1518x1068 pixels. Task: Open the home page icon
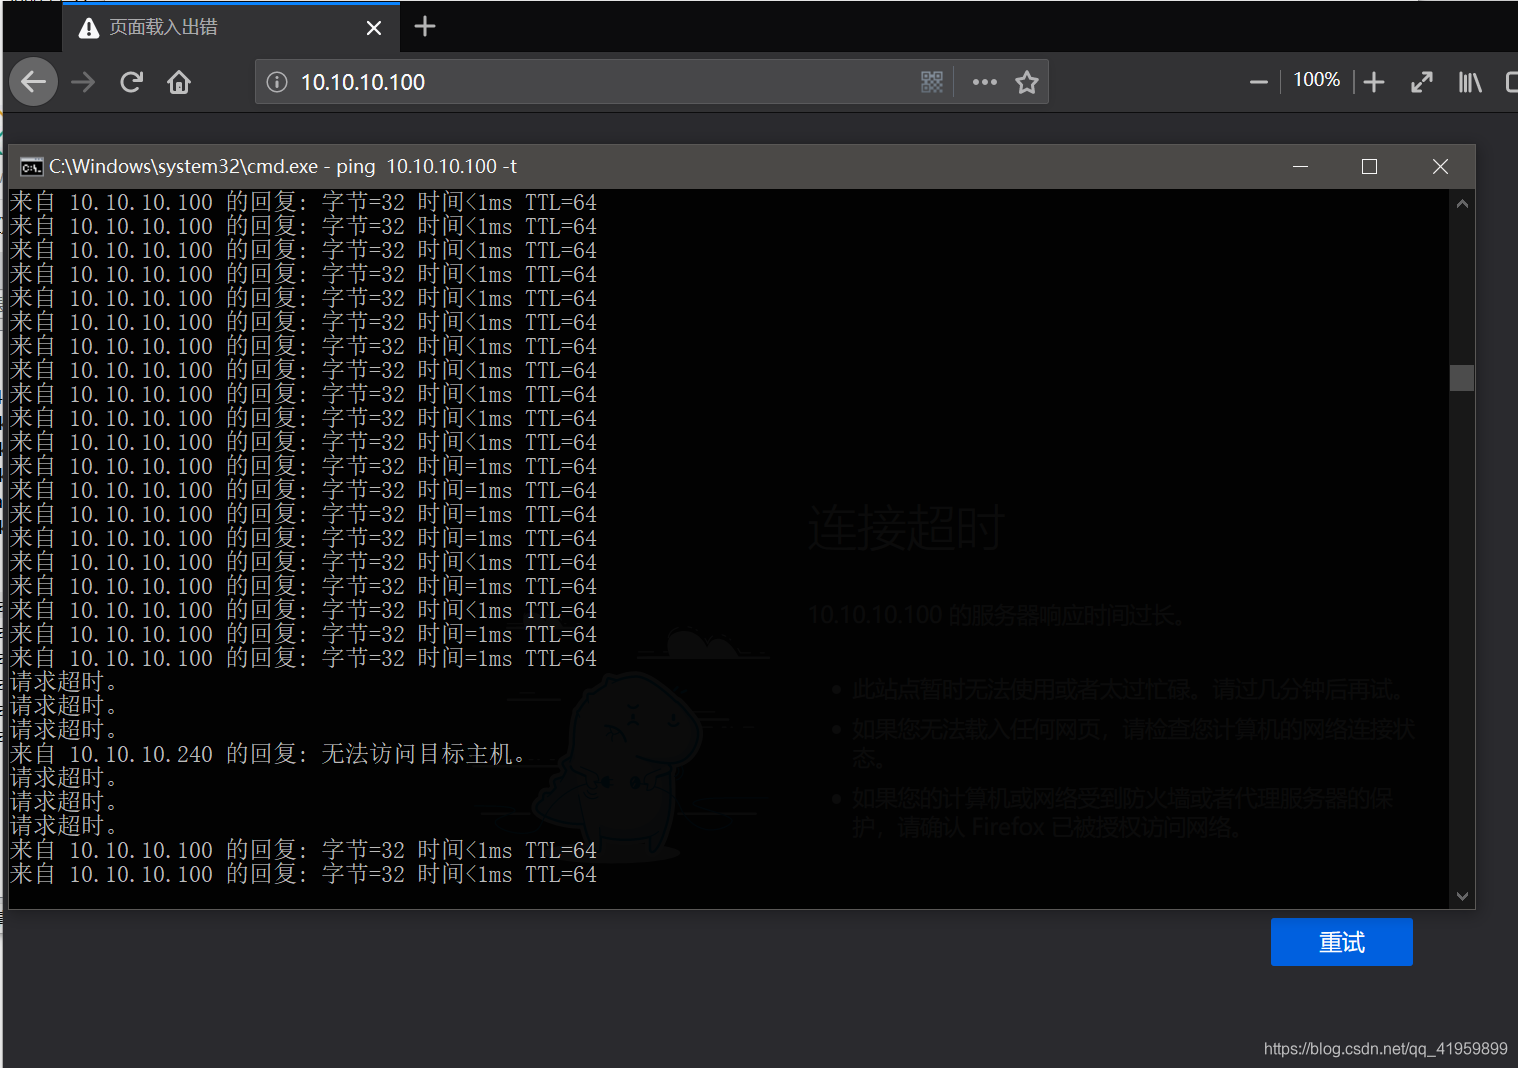pos(179,82)
